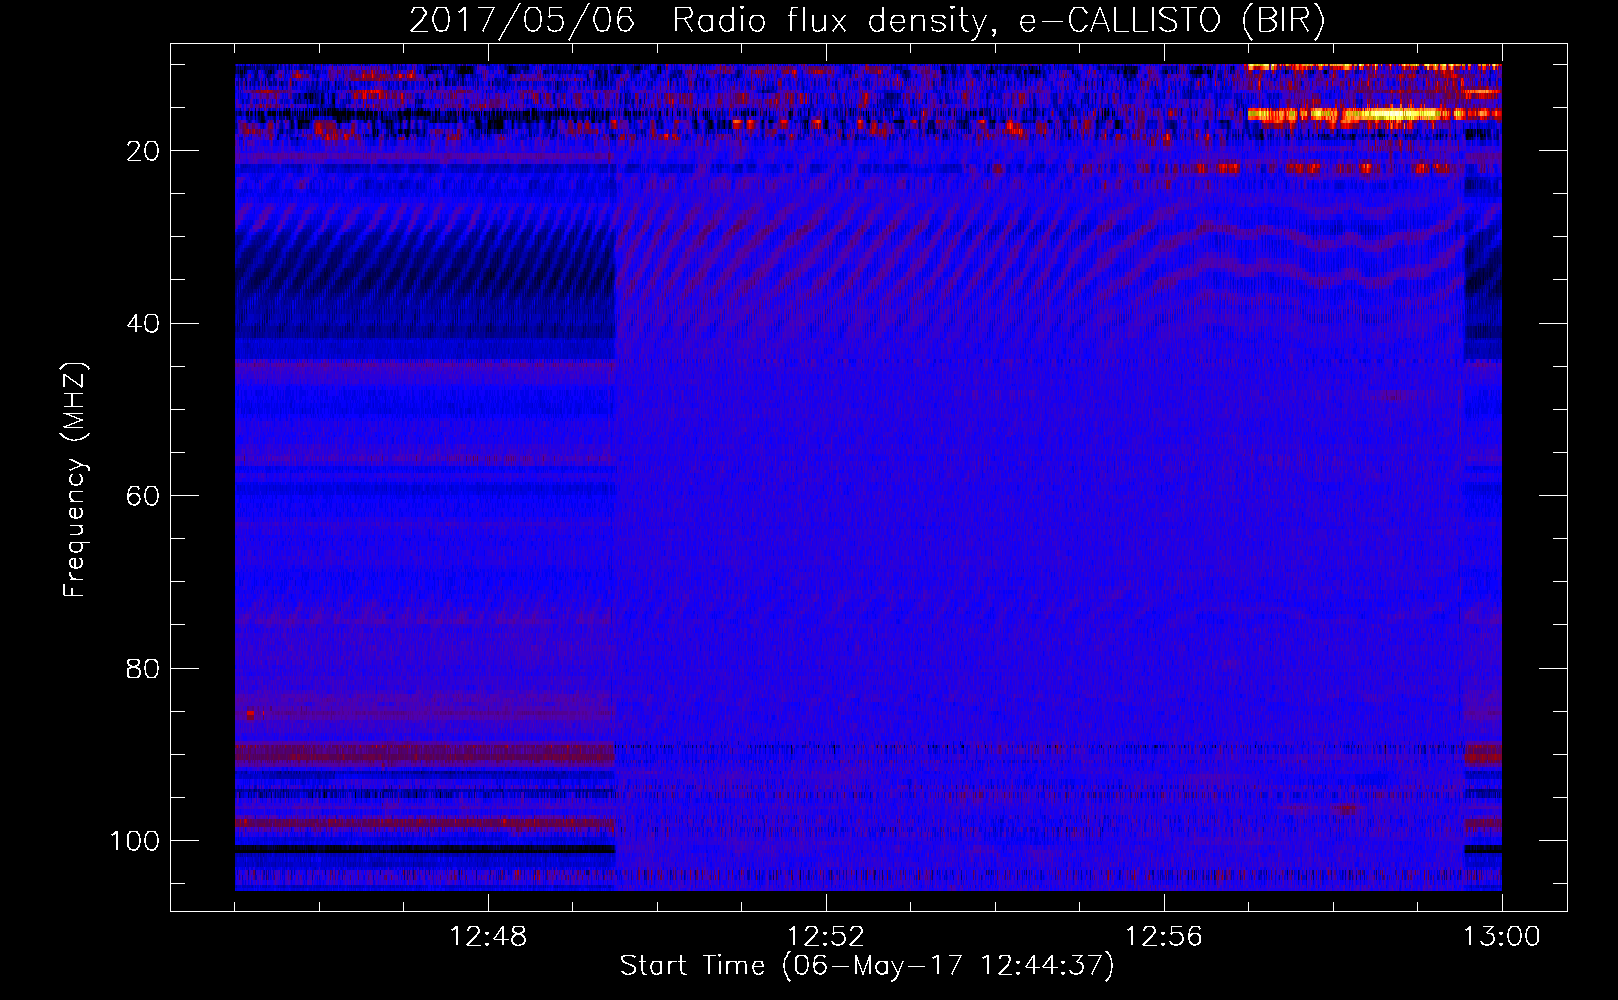
Task: Click the "60" frequency tick label
Action: 143,496
